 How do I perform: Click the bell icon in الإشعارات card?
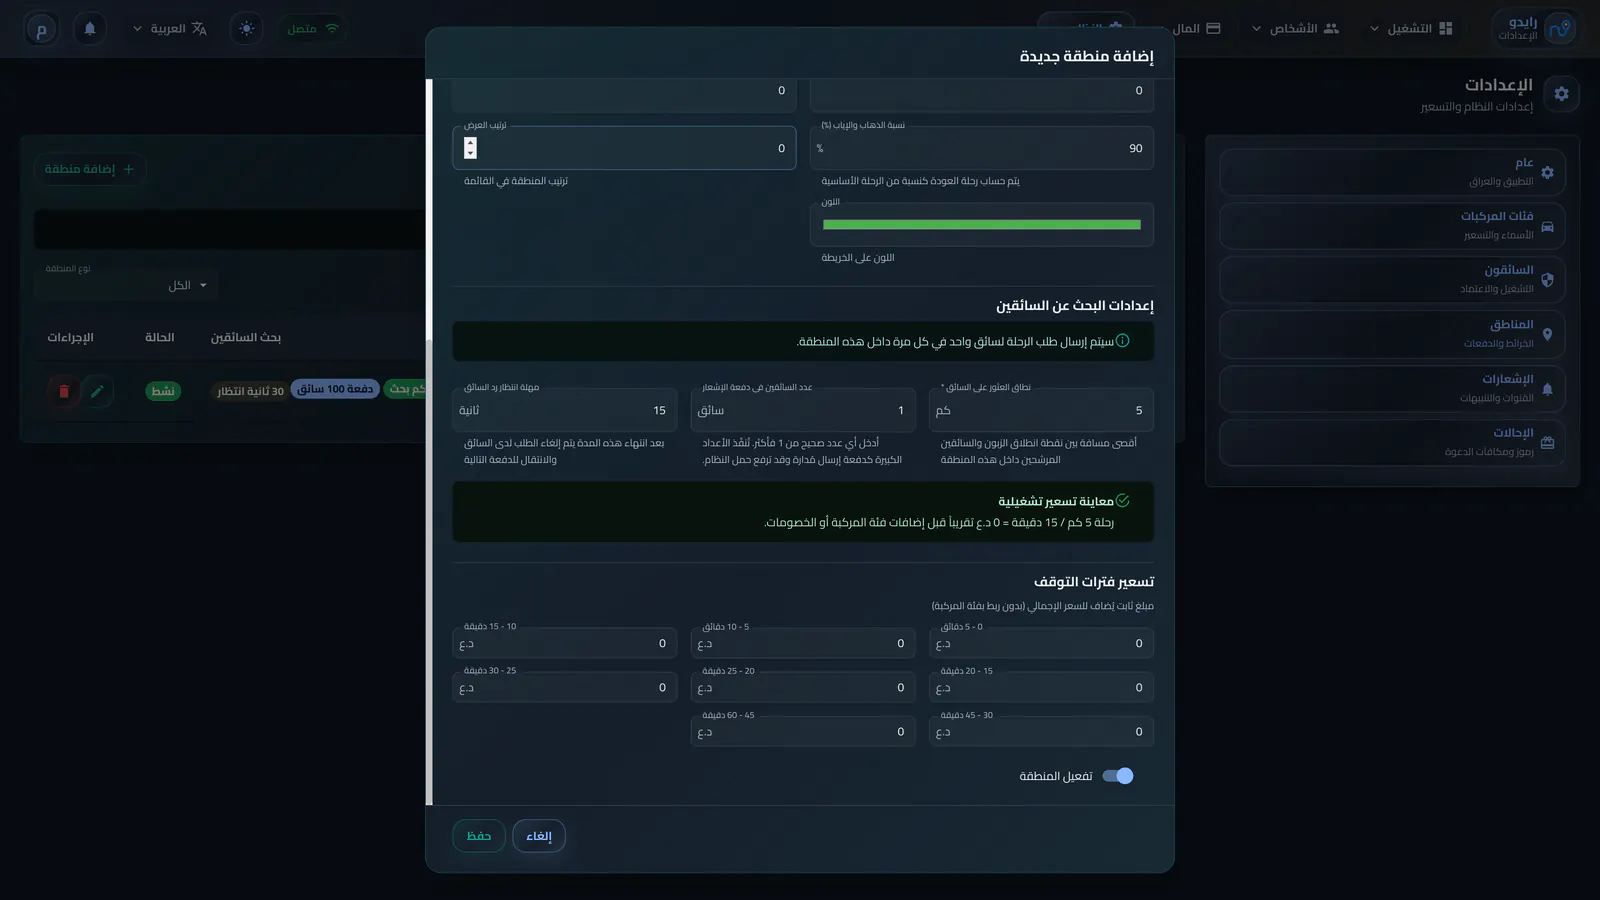(x=1547, y=389)
